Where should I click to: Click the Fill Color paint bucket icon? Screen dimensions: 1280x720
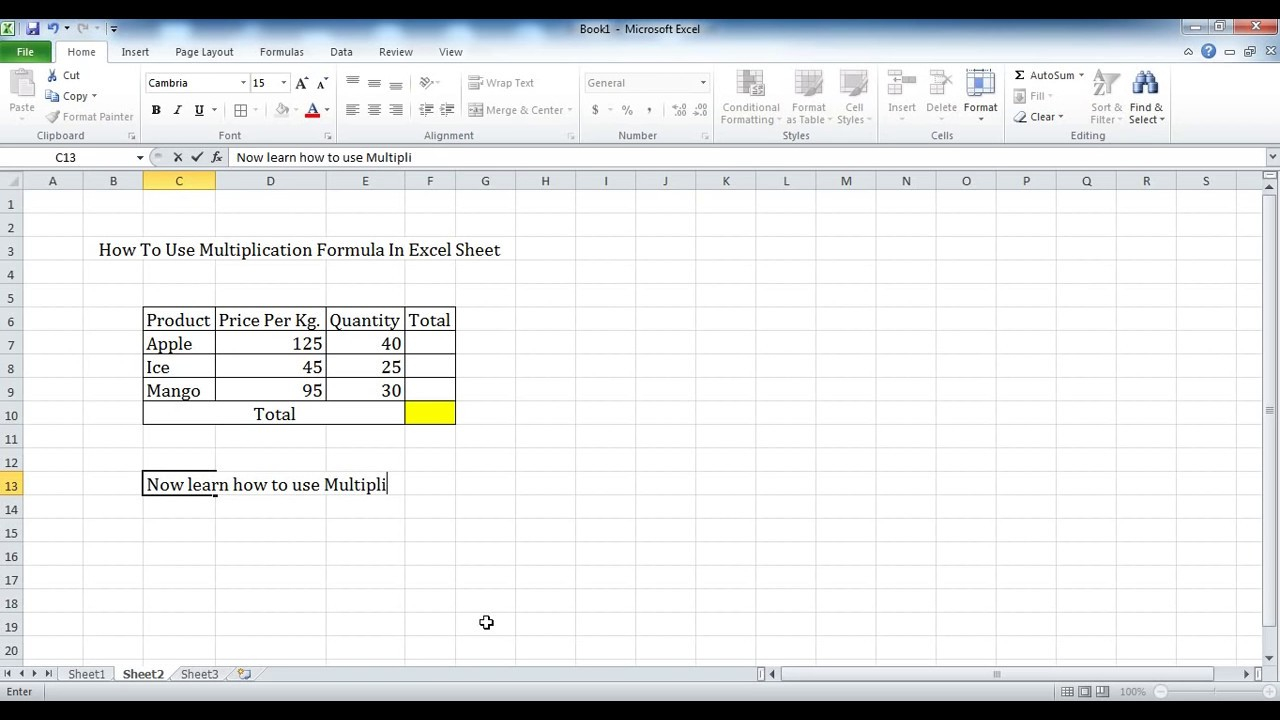[x=282, y=110]
